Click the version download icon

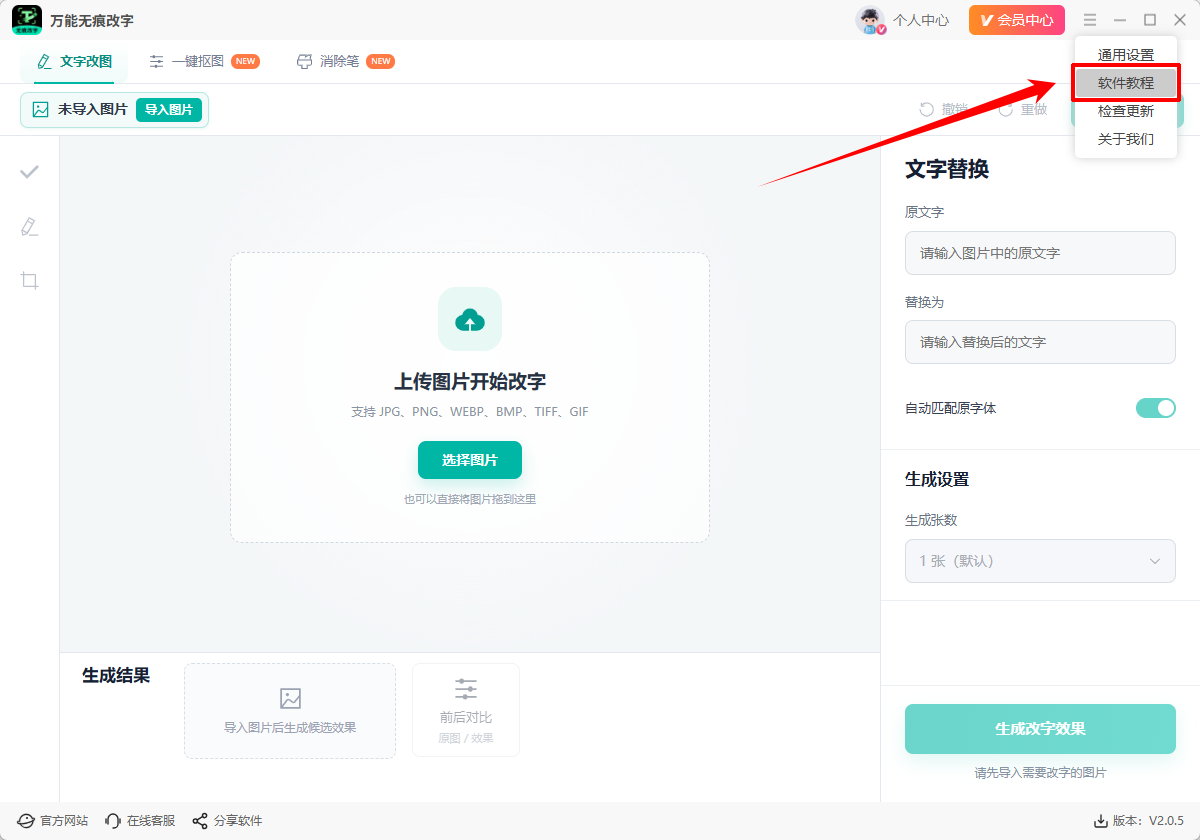click(1101, 821)
